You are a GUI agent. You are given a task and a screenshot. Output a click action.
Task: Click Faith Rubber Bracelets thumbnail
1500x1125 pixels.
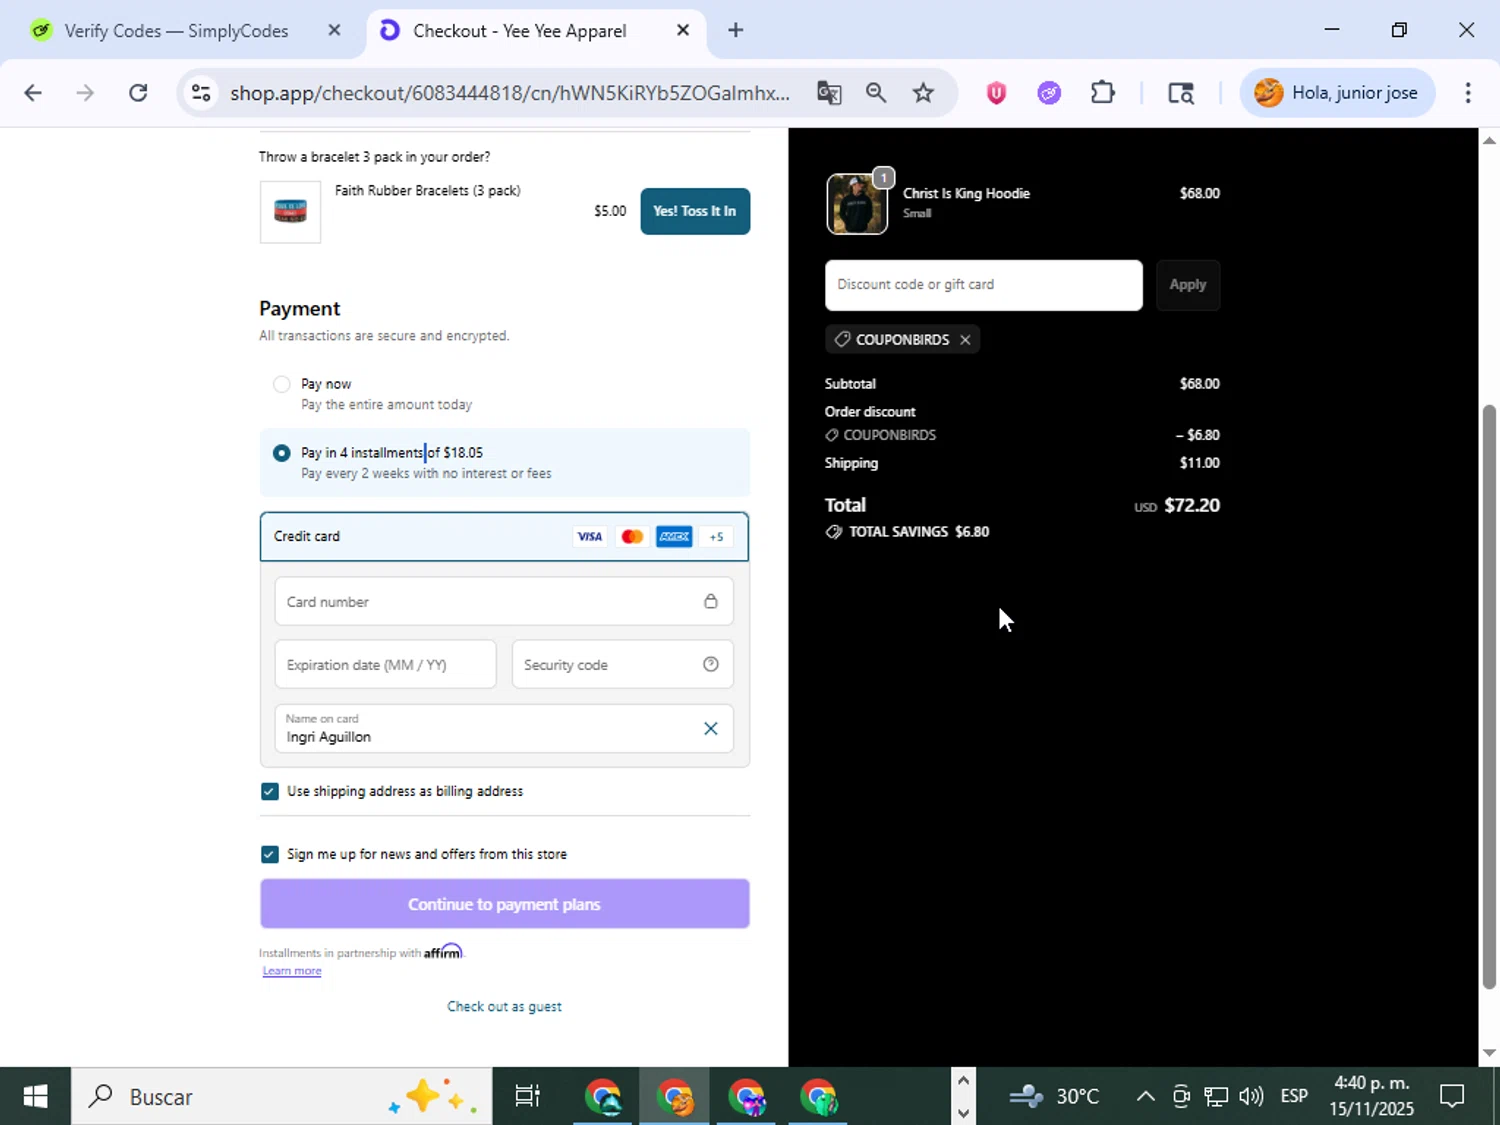click(x=290, y=211)
